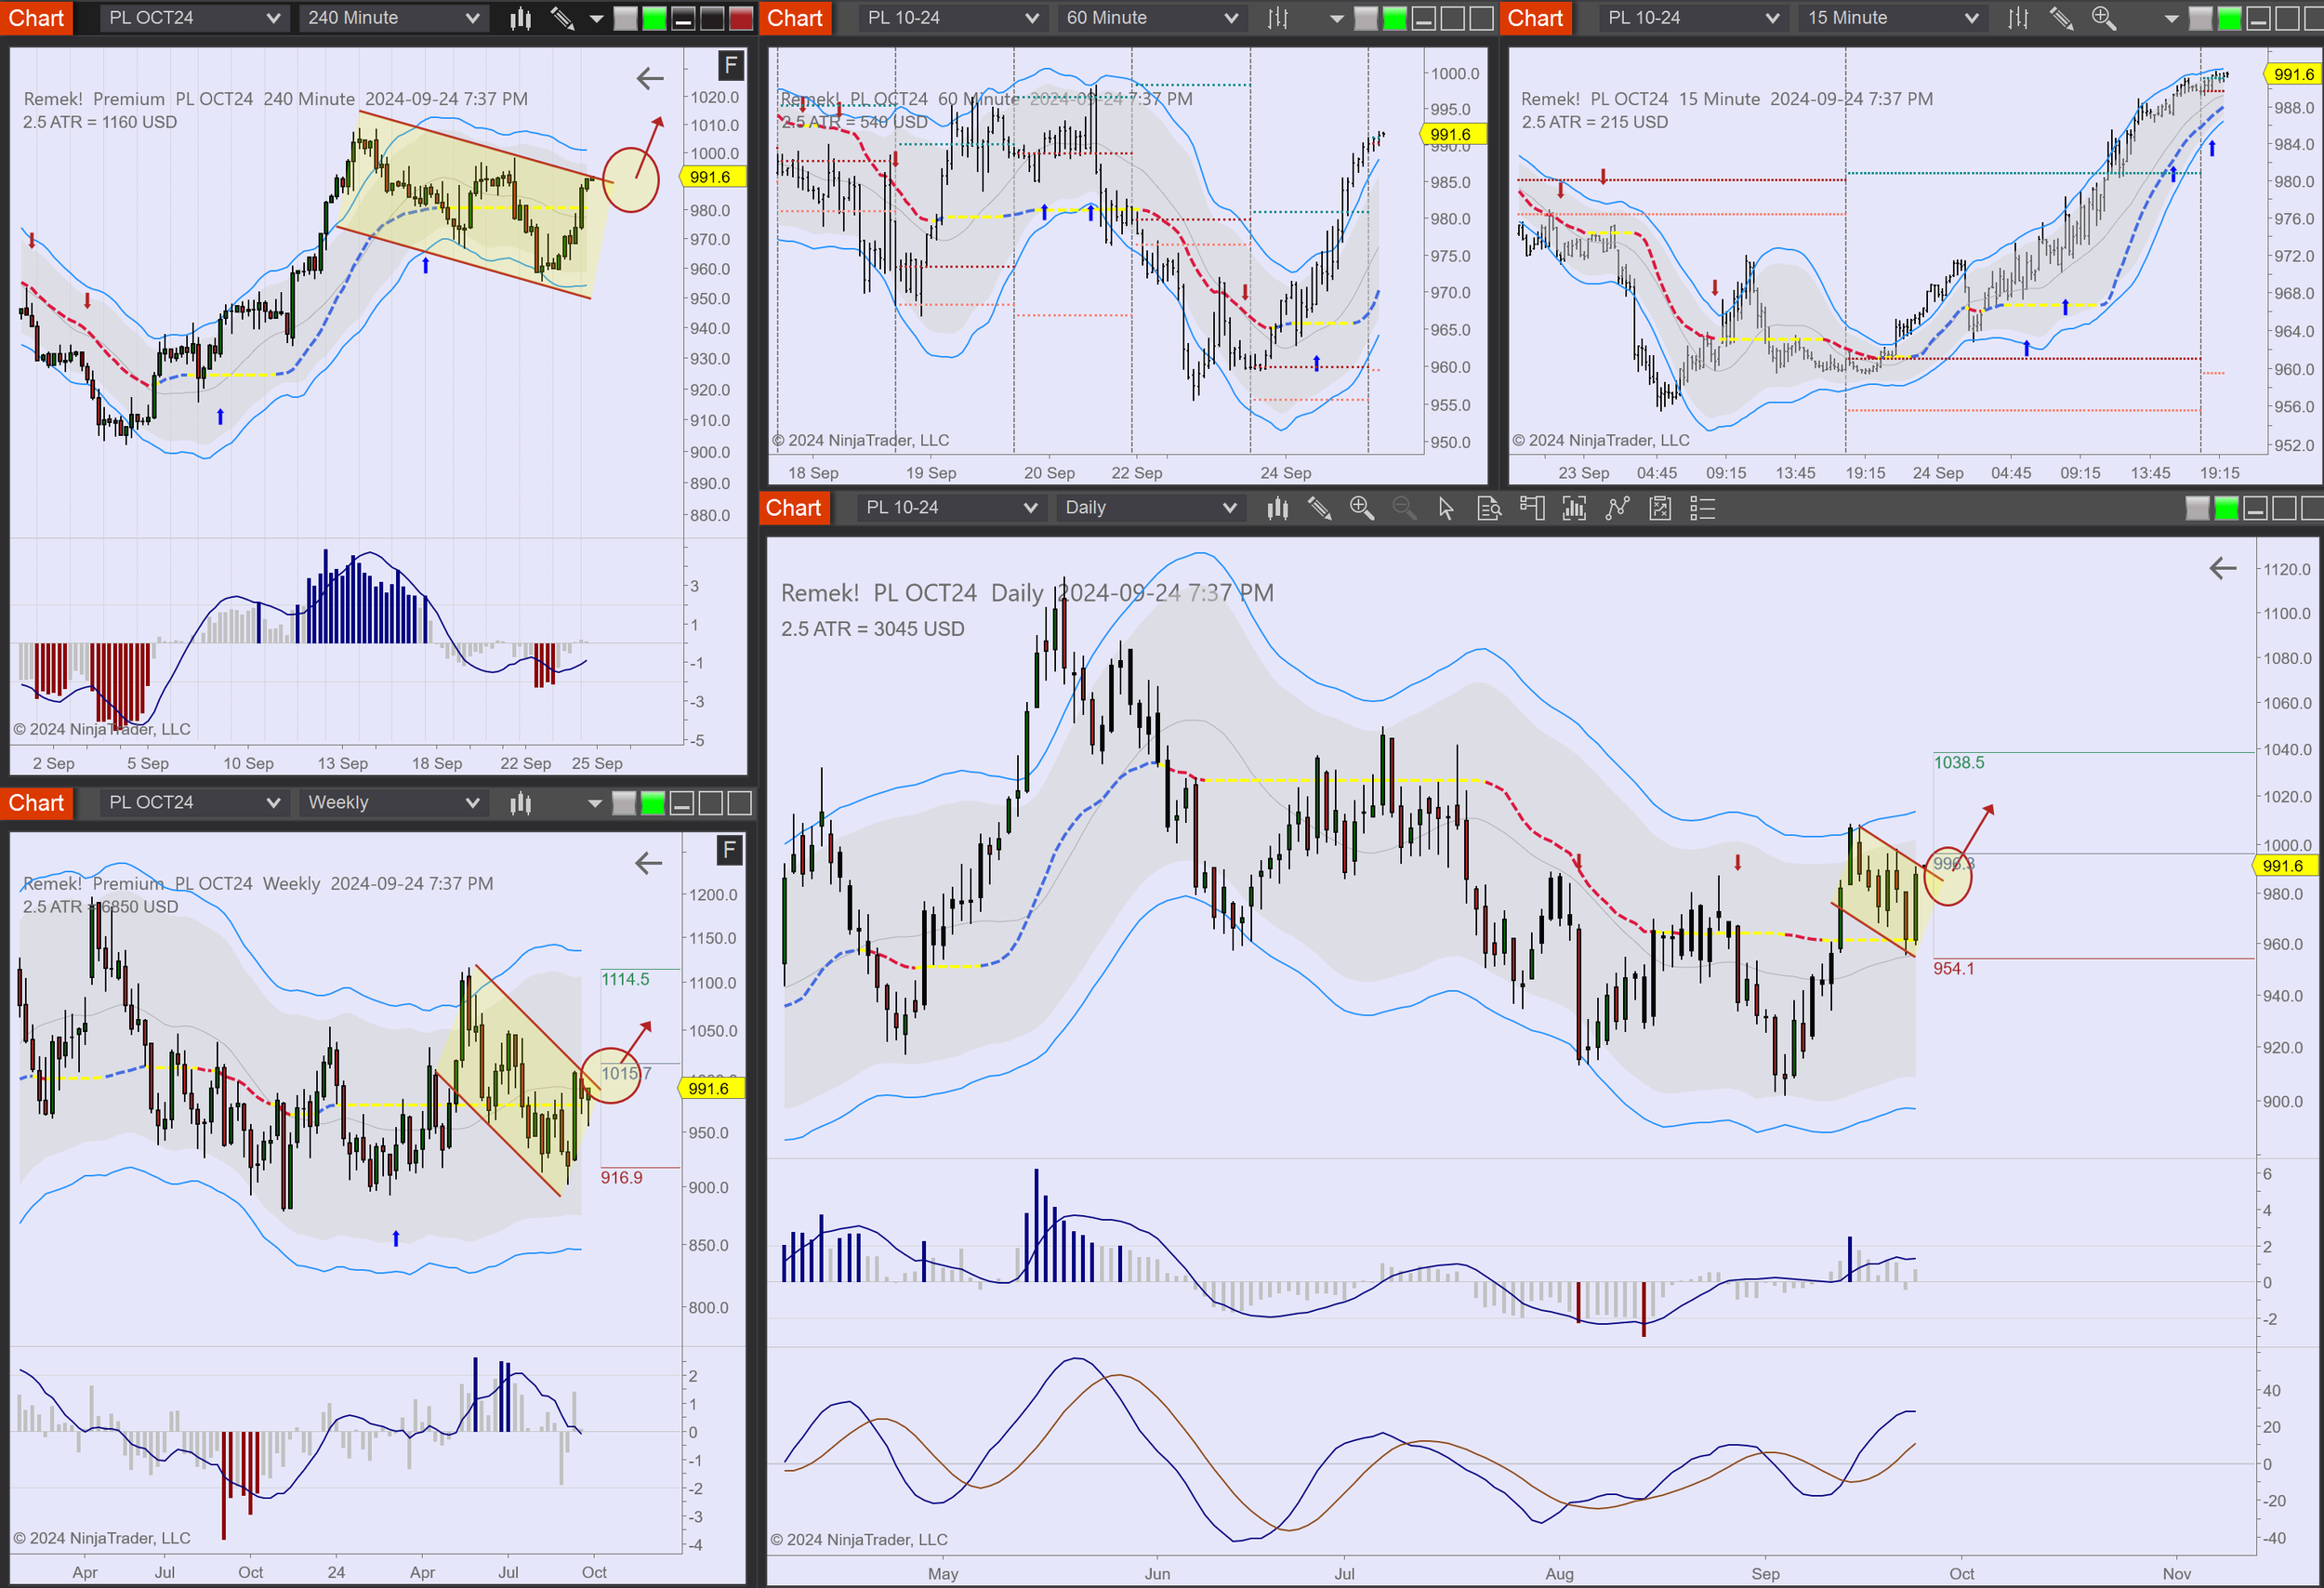Image resolution: width=2324 pixels, height=1588 pixels.
Task: Activate Zoom In on the Daily chart toolbar
Action: click(1361, 509)
